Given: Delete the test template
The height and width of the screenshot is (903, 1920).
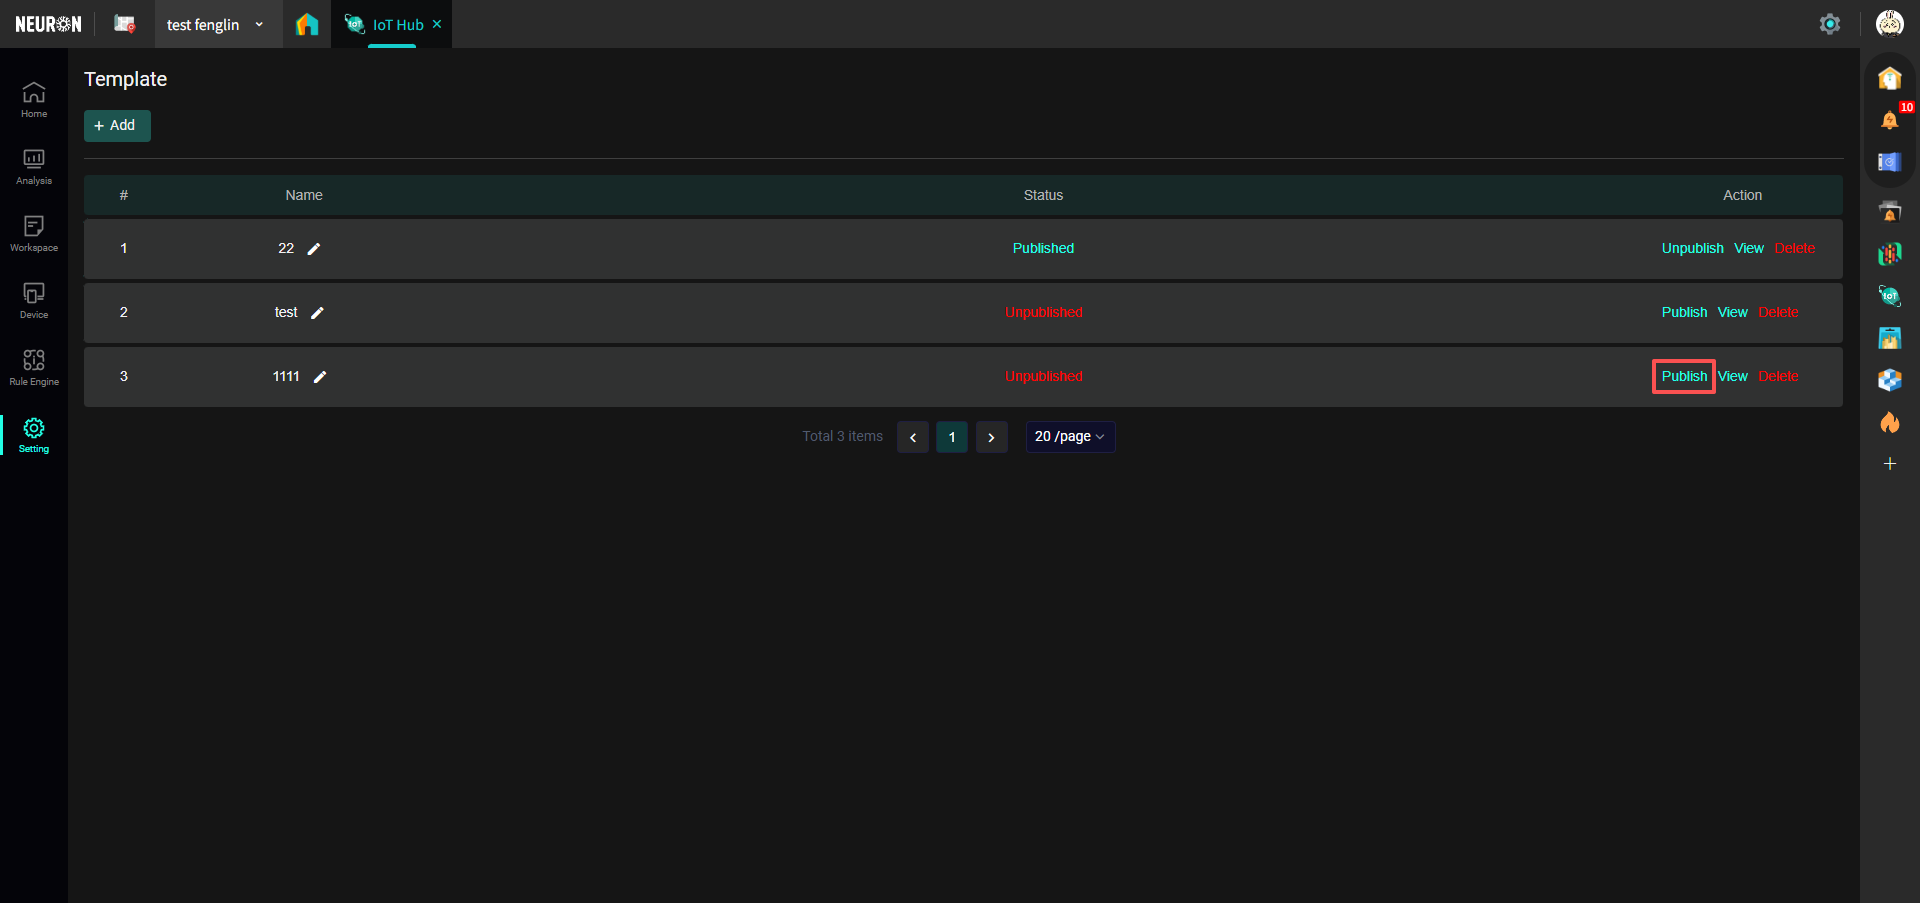Looking at the screenshot, I should coord(1778,313).
